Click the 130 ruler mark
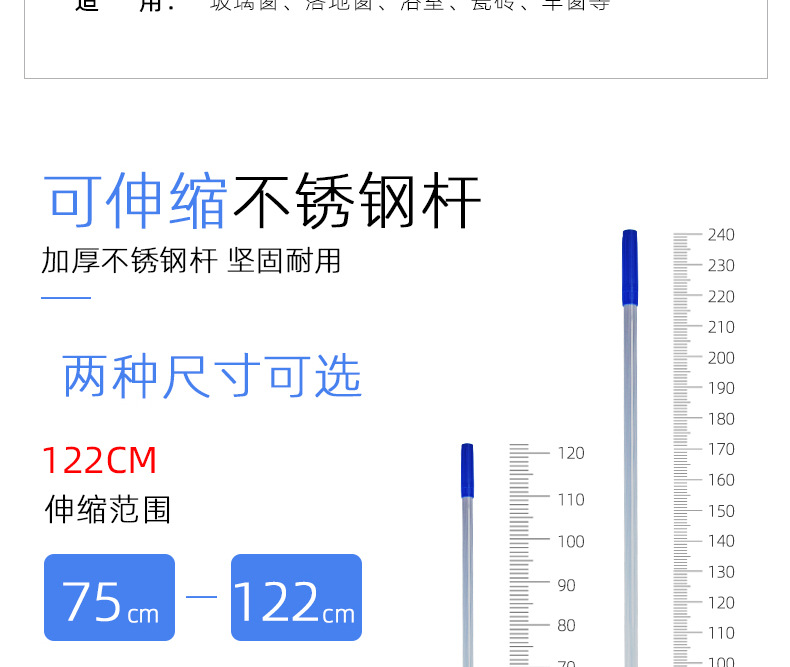Screen dimensions: 790x667 point(721,572)
